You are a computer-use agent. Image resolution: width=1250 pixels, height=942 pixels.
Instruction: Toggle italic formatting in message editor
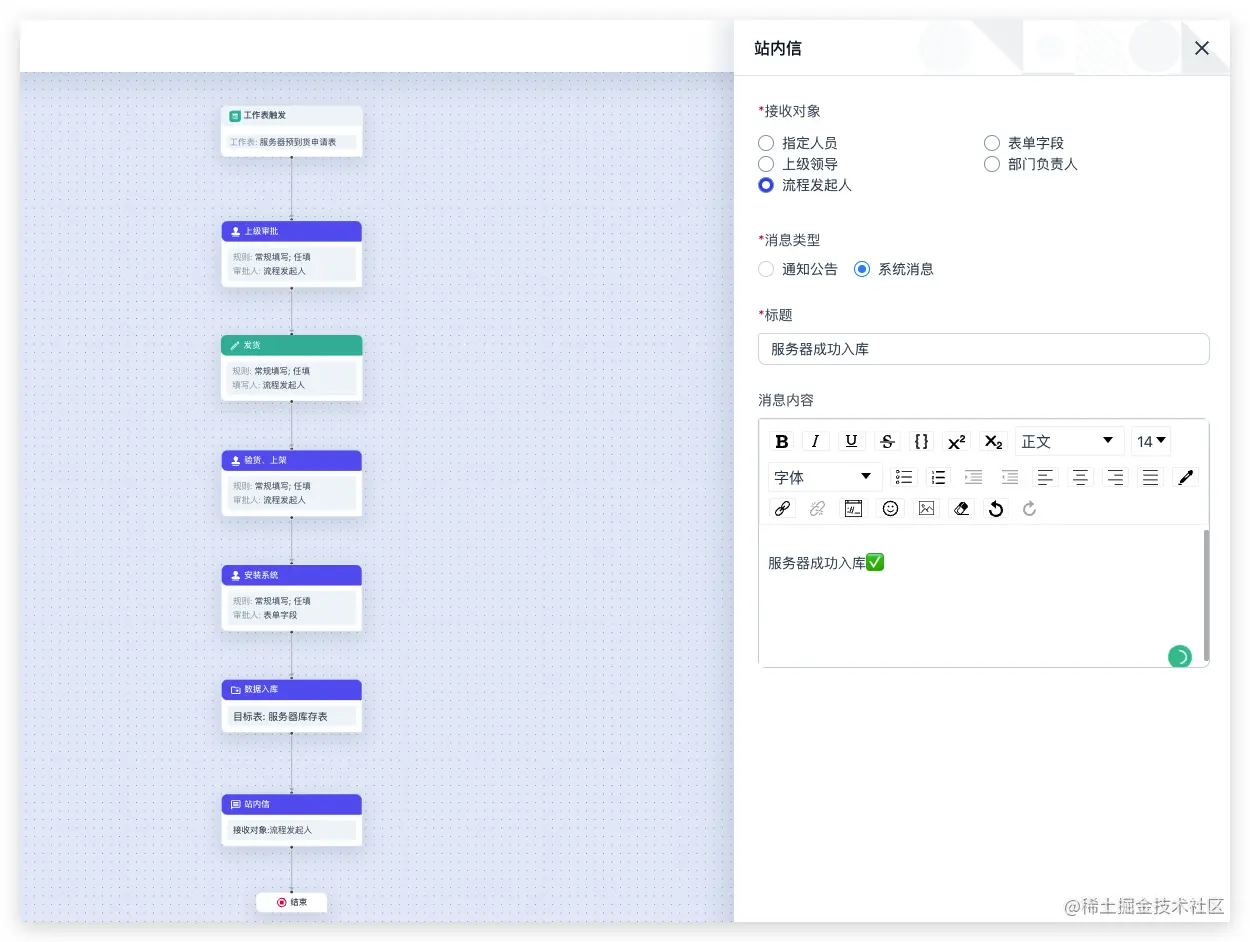[816, 441]
